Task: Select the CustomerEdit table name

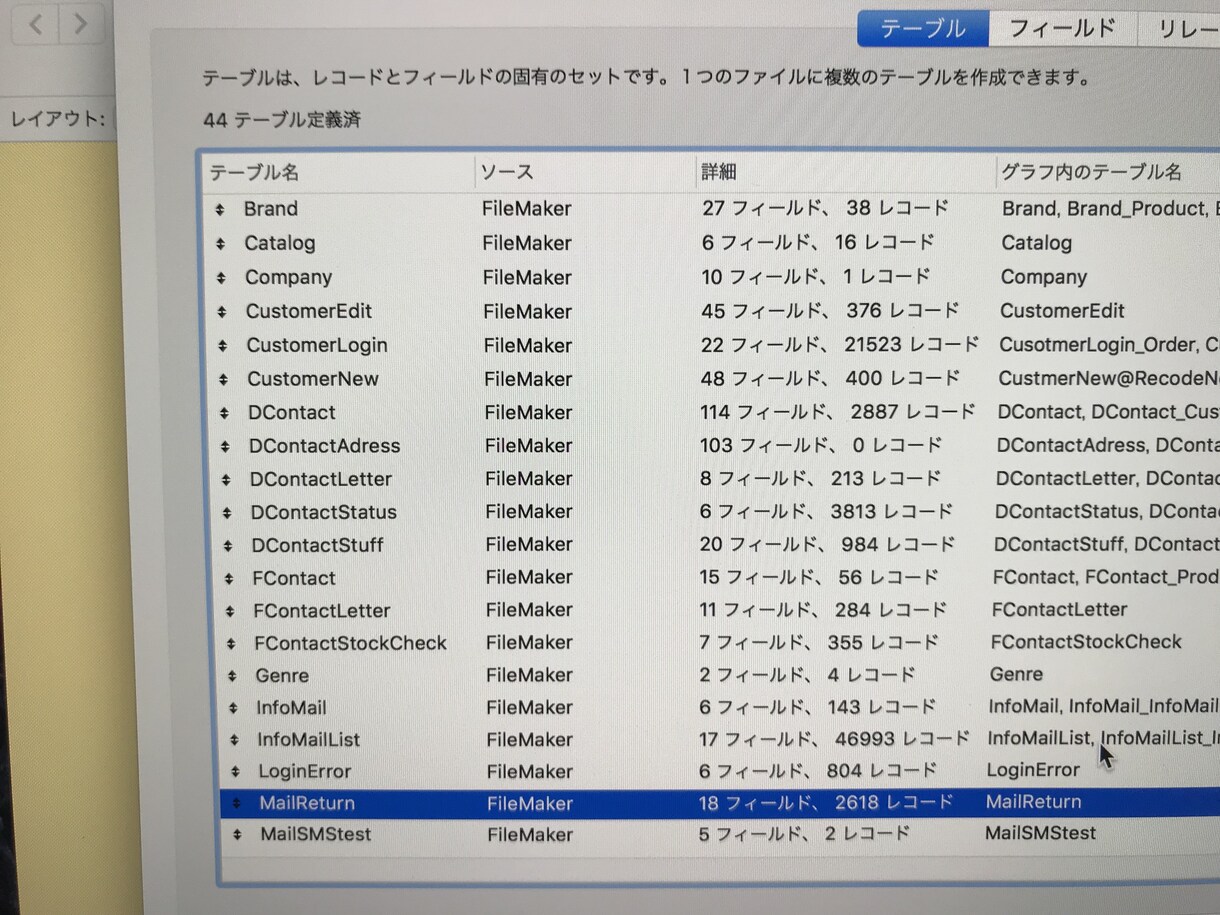Action: coord(309,311)
